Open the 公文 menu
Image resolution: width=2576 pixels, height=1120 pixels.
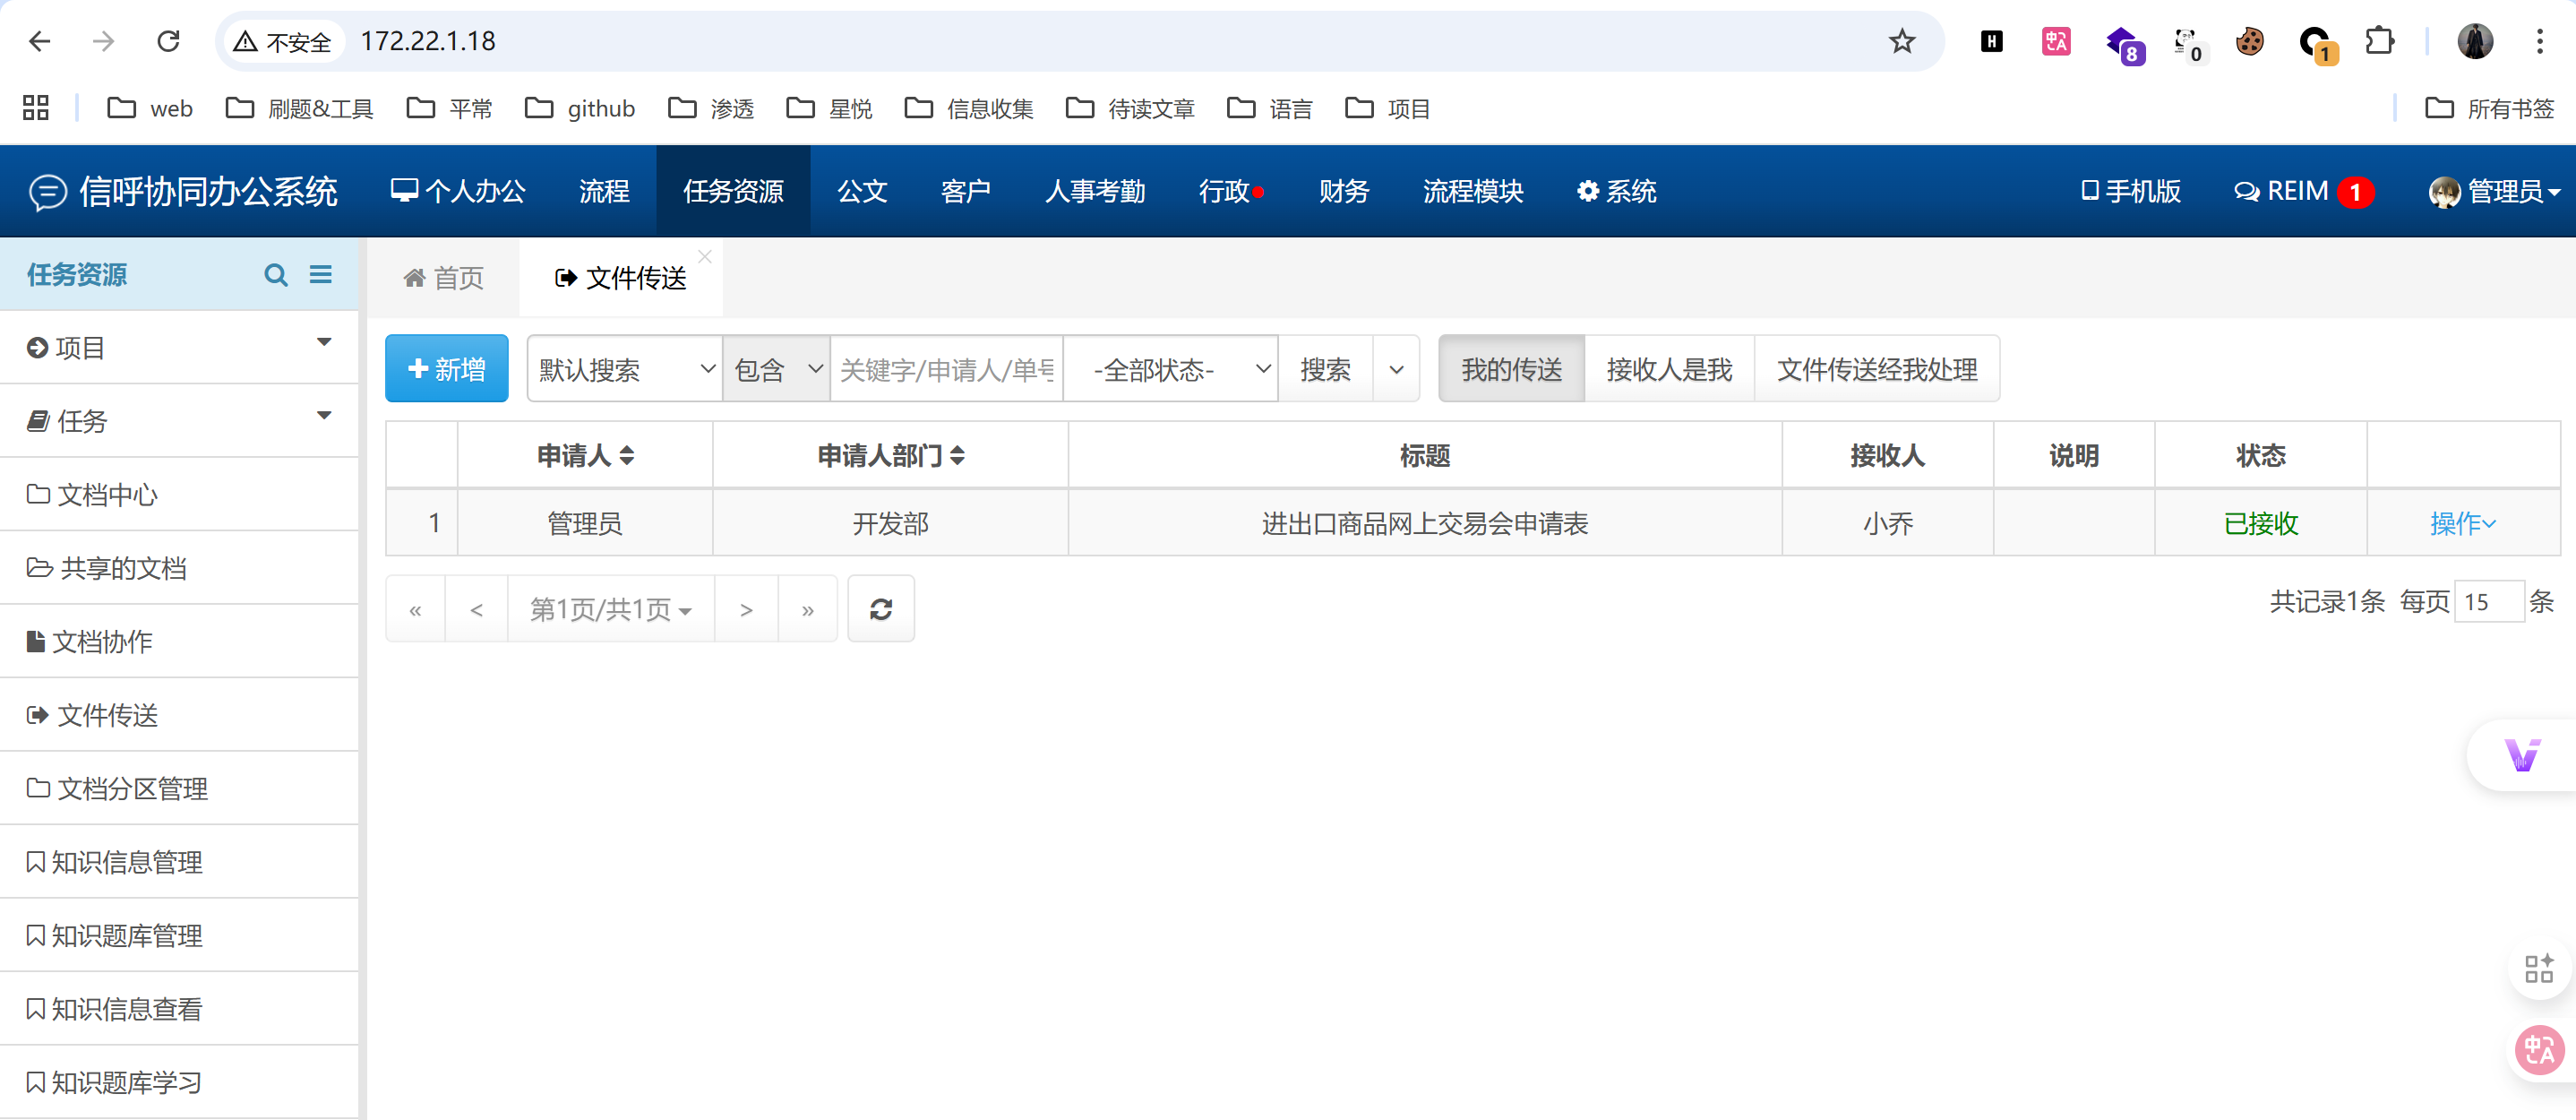coord(862,191)
